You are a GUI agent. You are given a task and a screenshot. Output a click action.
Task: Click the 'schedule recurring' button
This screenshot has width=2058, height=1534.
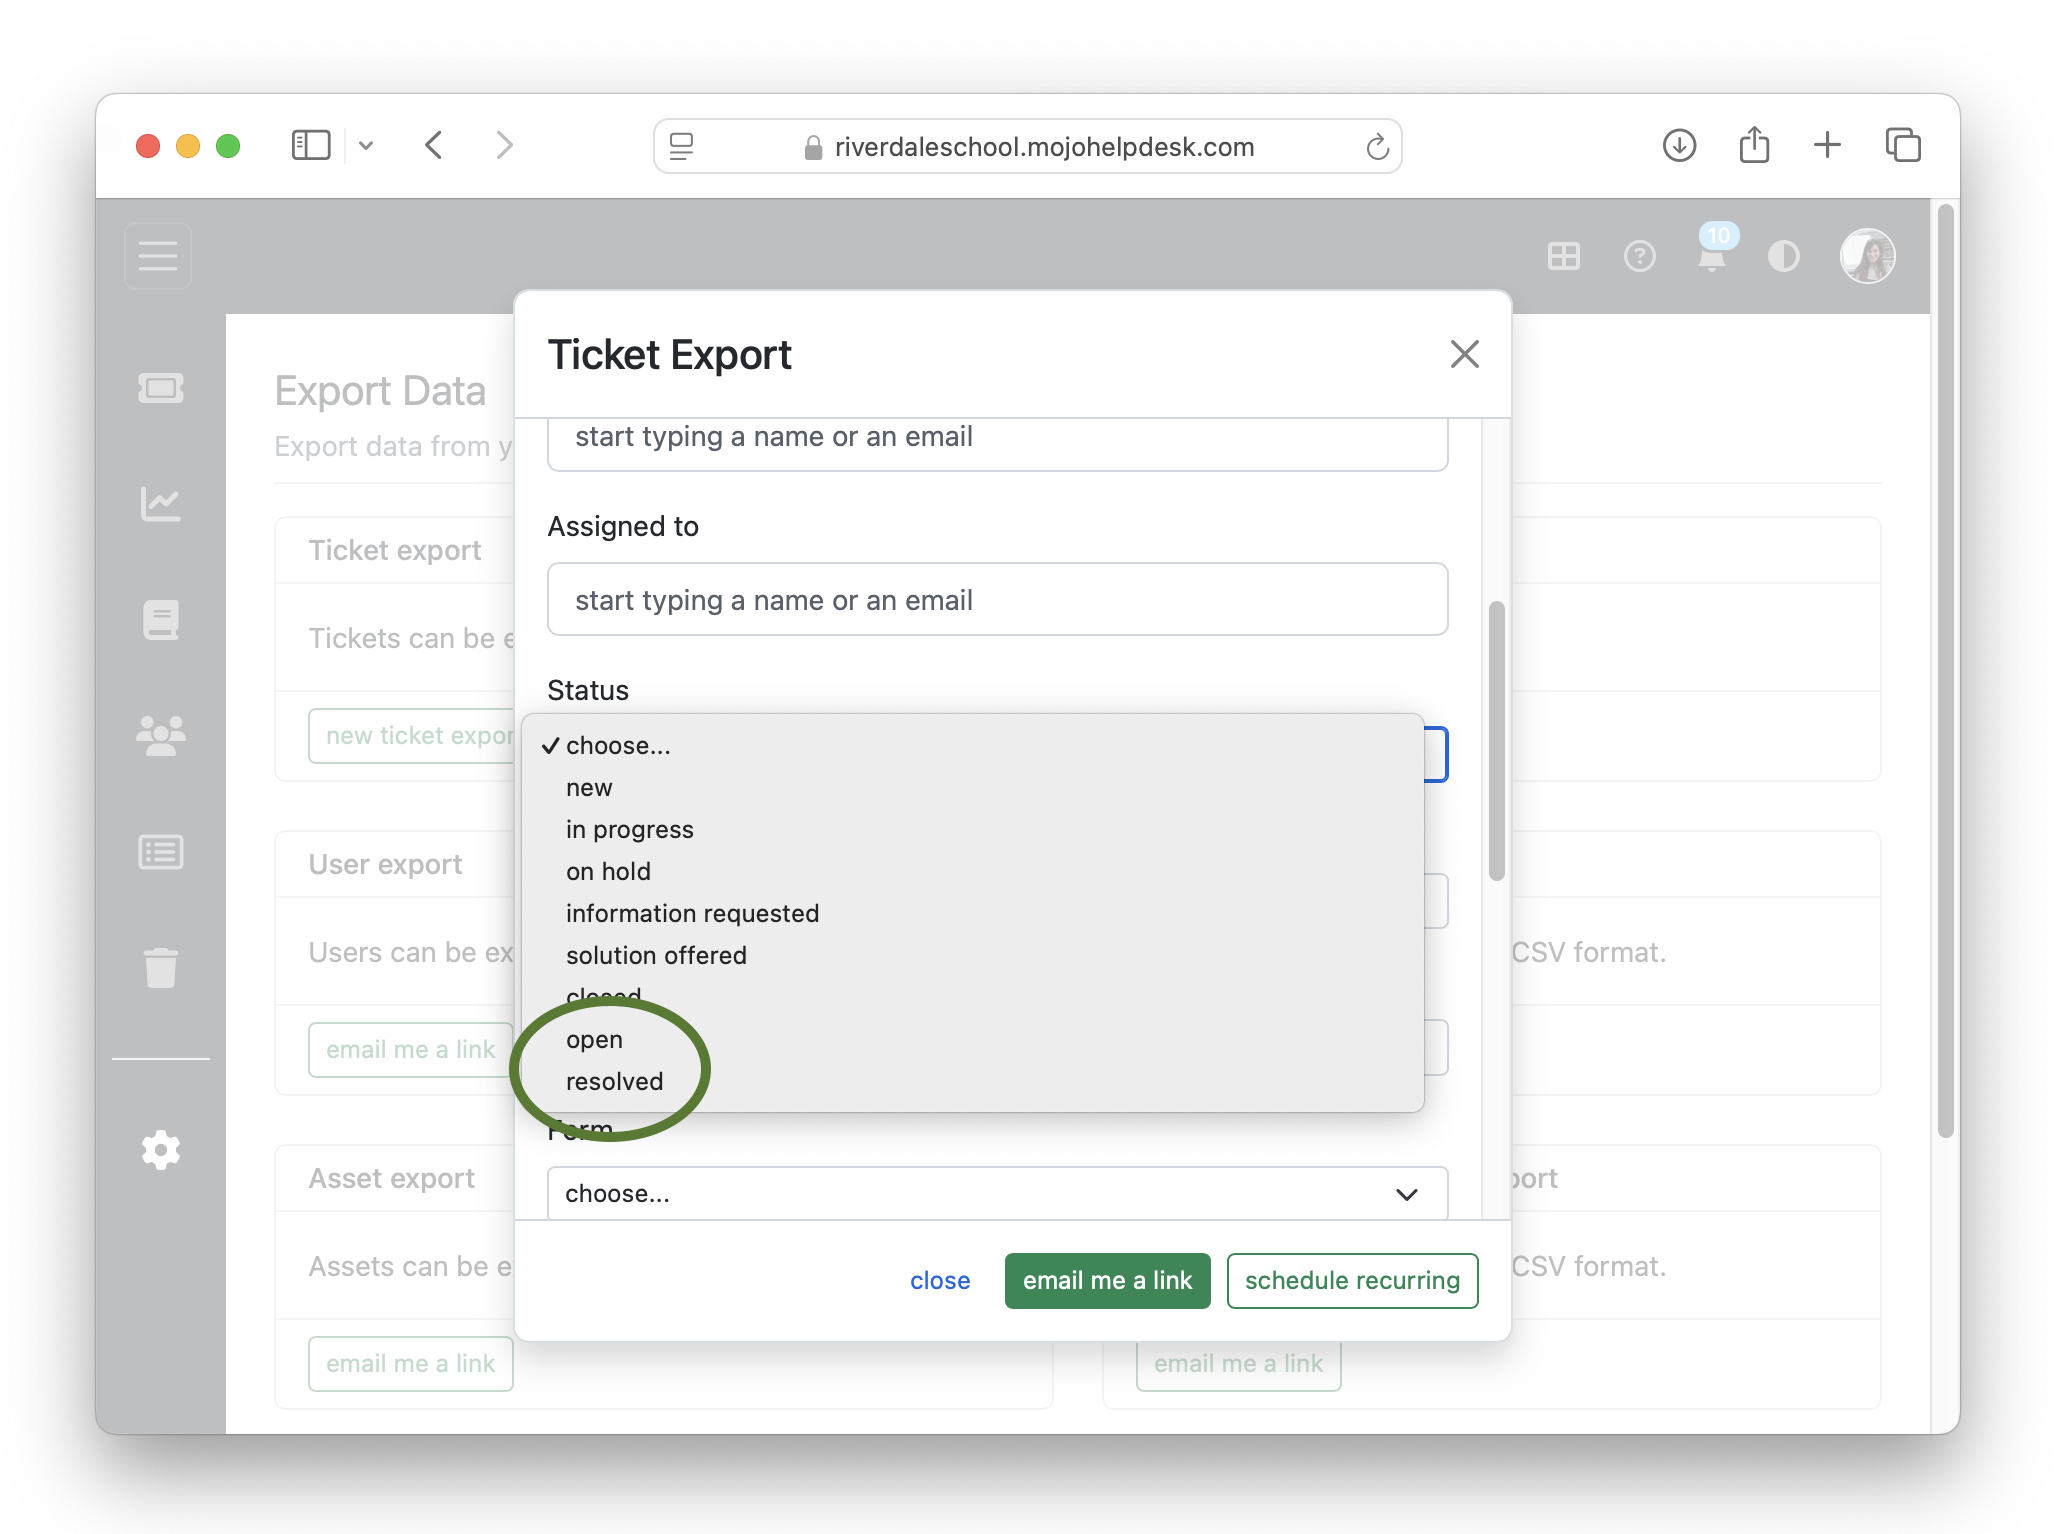(x=1352, y=1280)
